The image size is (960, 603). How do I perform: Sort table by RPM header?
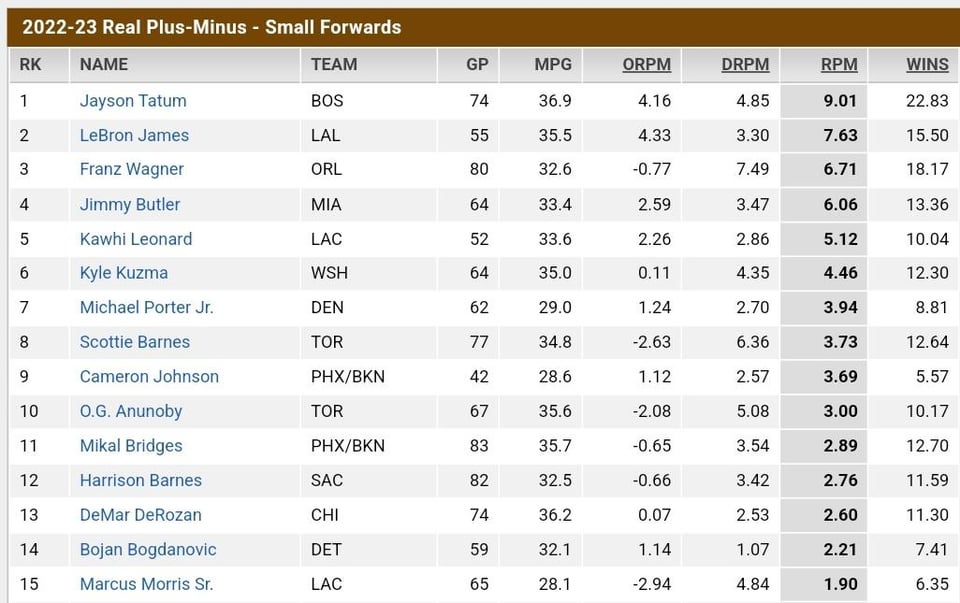coord(839,64)
